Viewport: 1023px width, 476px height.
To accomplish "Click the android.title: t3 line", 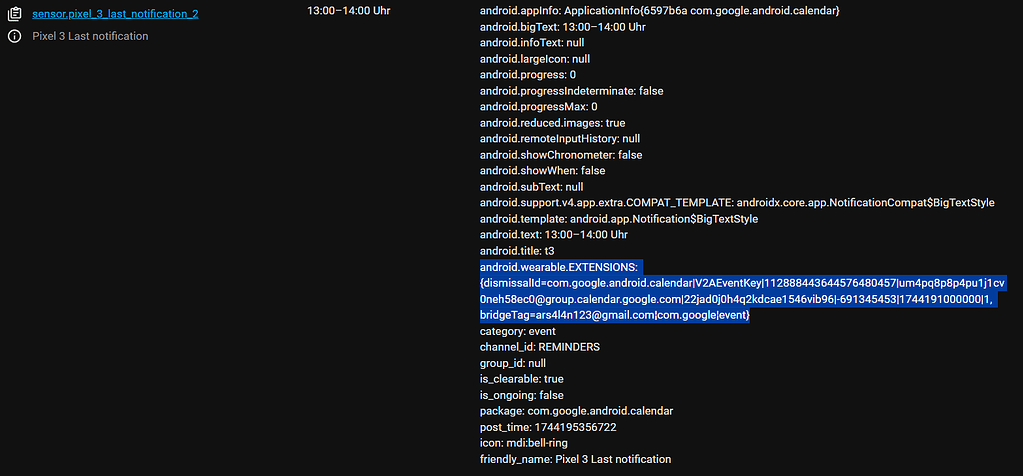I will [517, 251].
